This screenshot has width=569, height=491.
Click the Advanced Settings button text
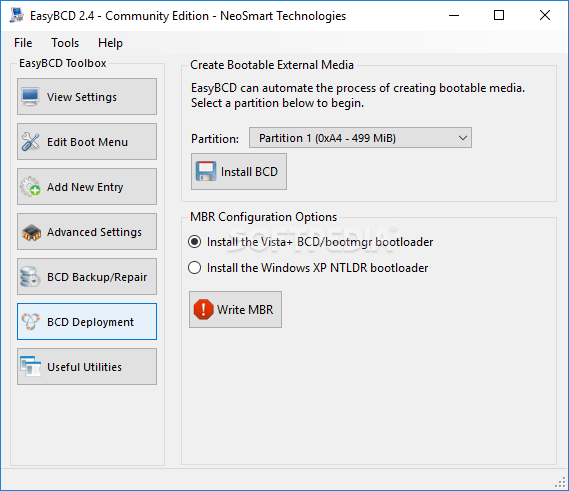(94, 232)
